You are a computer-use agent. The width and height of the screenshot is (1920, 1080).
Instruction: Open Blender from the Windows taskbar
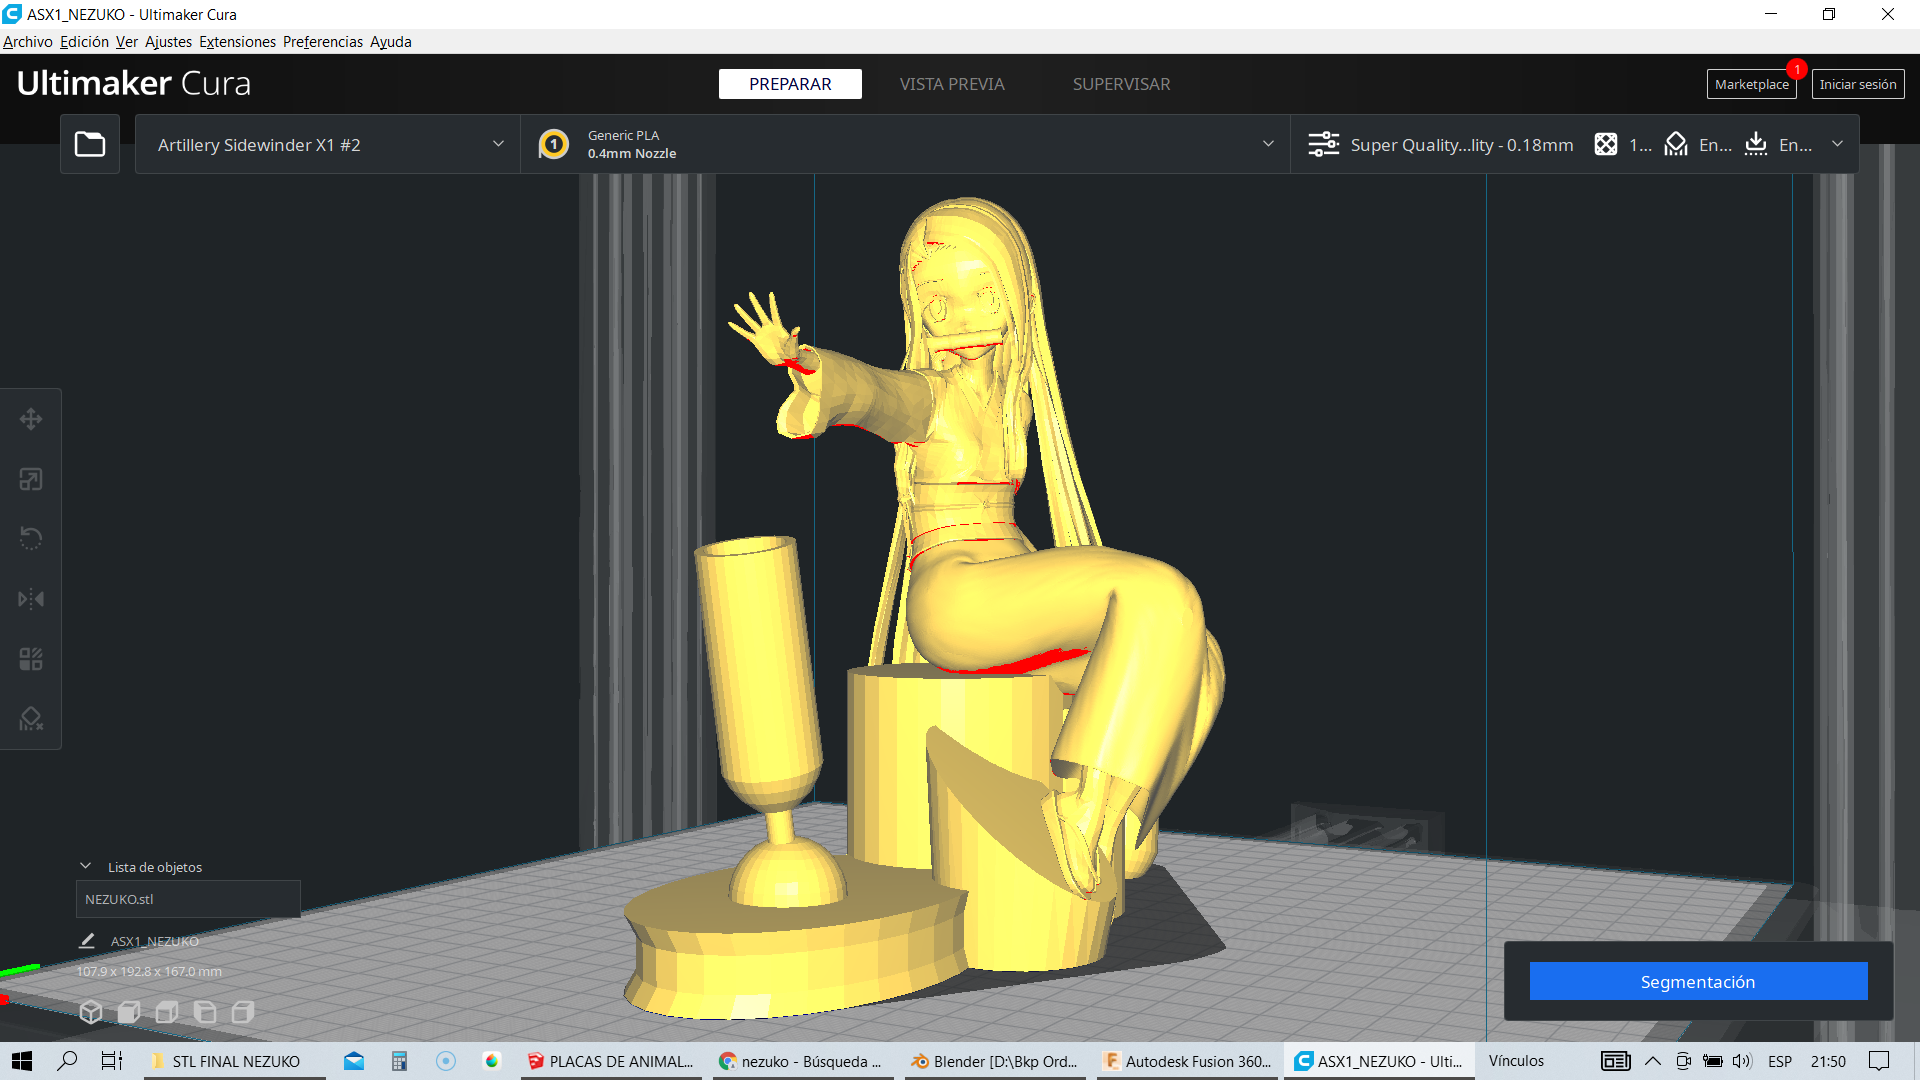[x=993, y=1061]
